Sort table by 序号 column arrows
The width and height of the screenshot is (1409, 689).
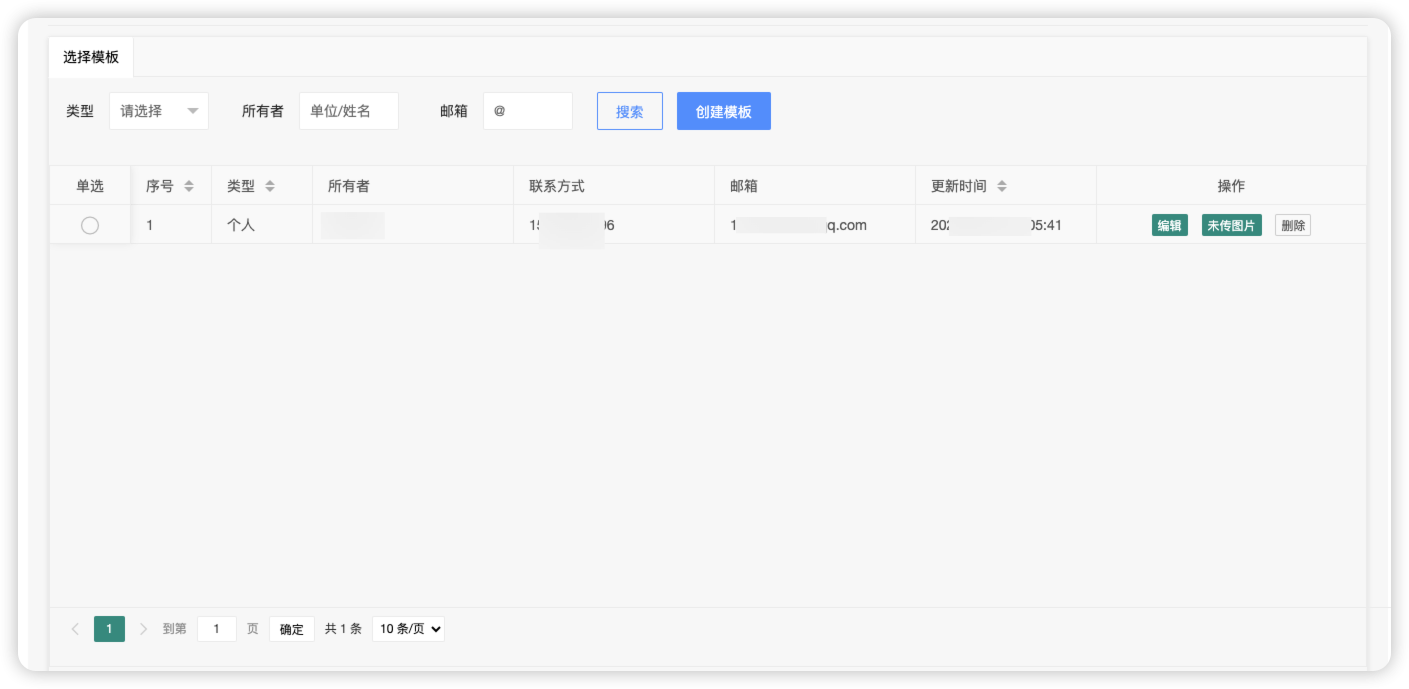tap(189, 186)
